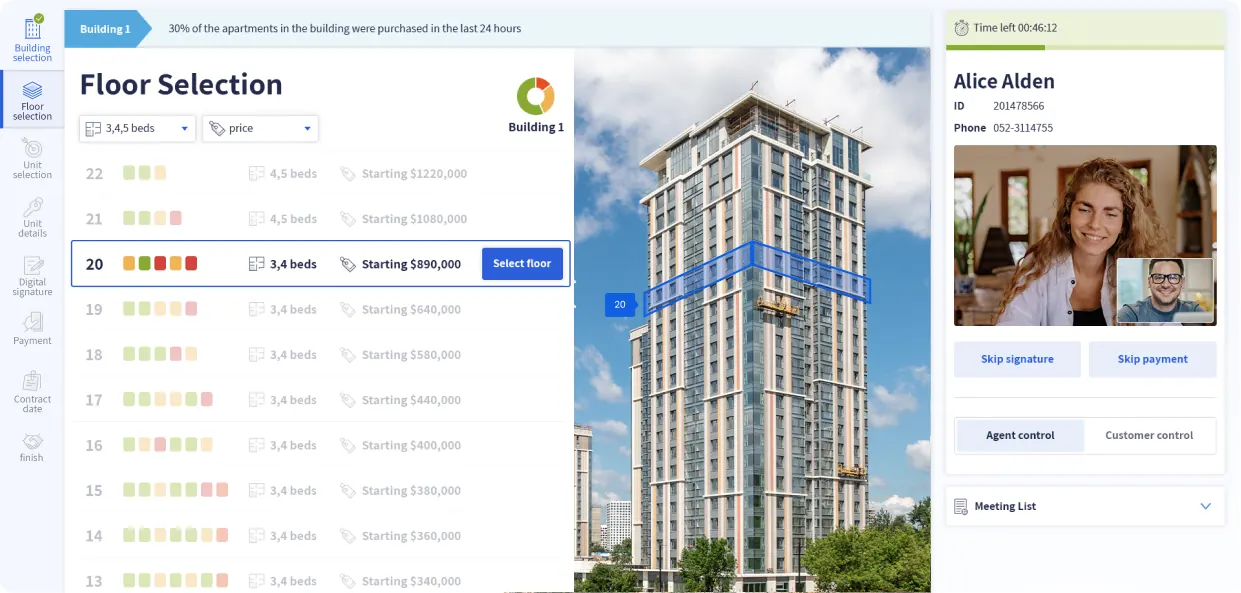Image resolution: width=1241 pixels, height=593 pixels.
Task: Click the Building 1 donut chart icon
Action: click(x=536, y=96)
